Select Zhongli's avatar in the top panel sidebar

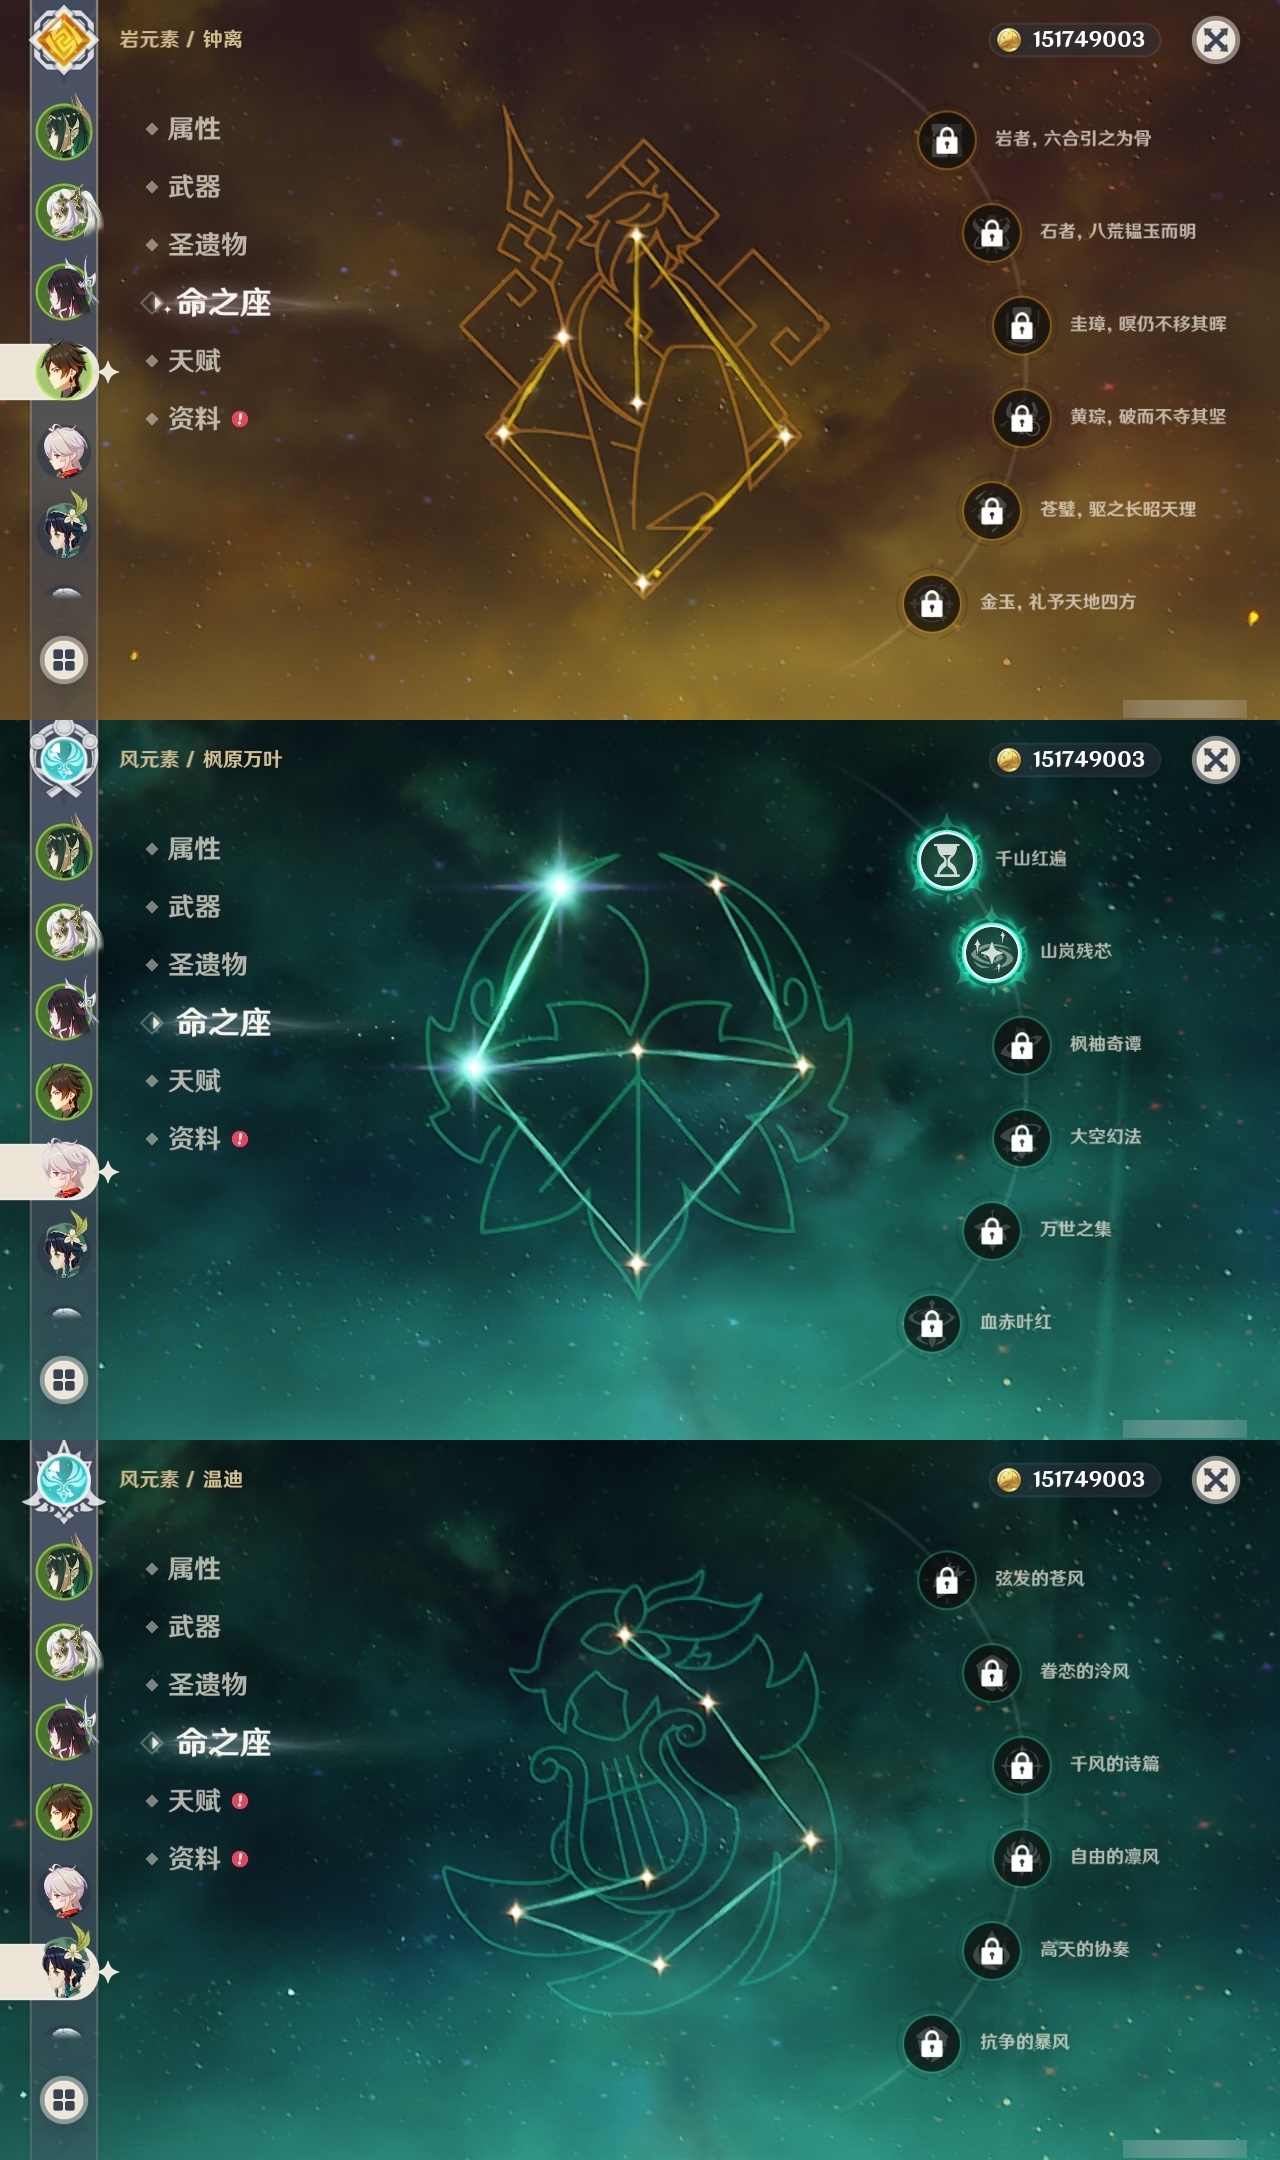[x=64, y=371]
